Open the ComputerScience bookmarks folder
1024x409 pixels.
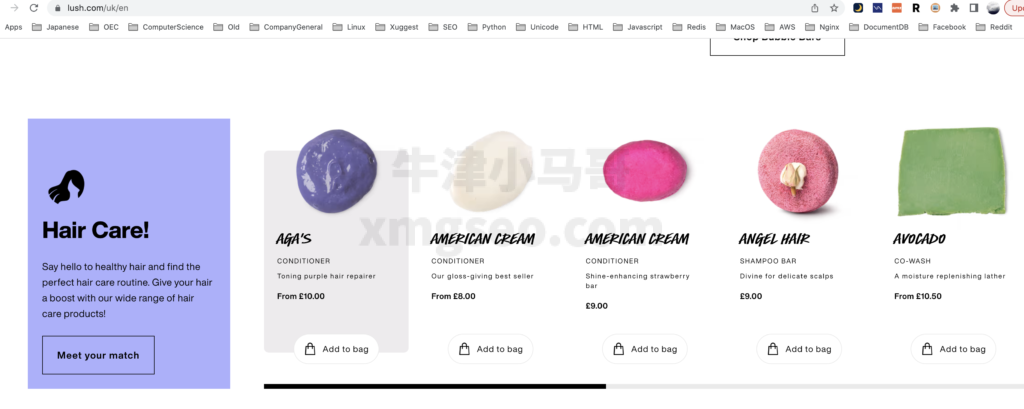pos(166,27)
